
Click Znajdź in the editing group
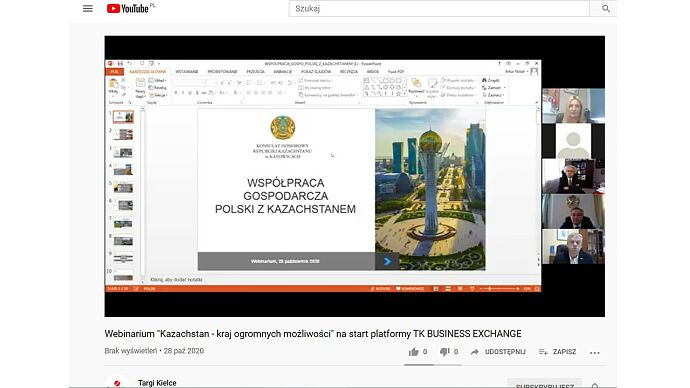pos(491,81)
